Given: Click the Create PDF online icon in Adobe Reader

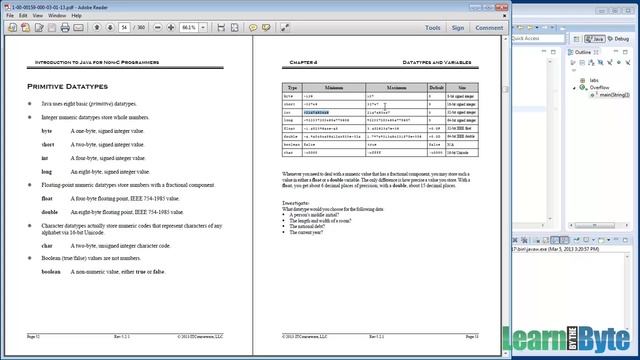Looking at the screenshot, I should tap(13, 28).
